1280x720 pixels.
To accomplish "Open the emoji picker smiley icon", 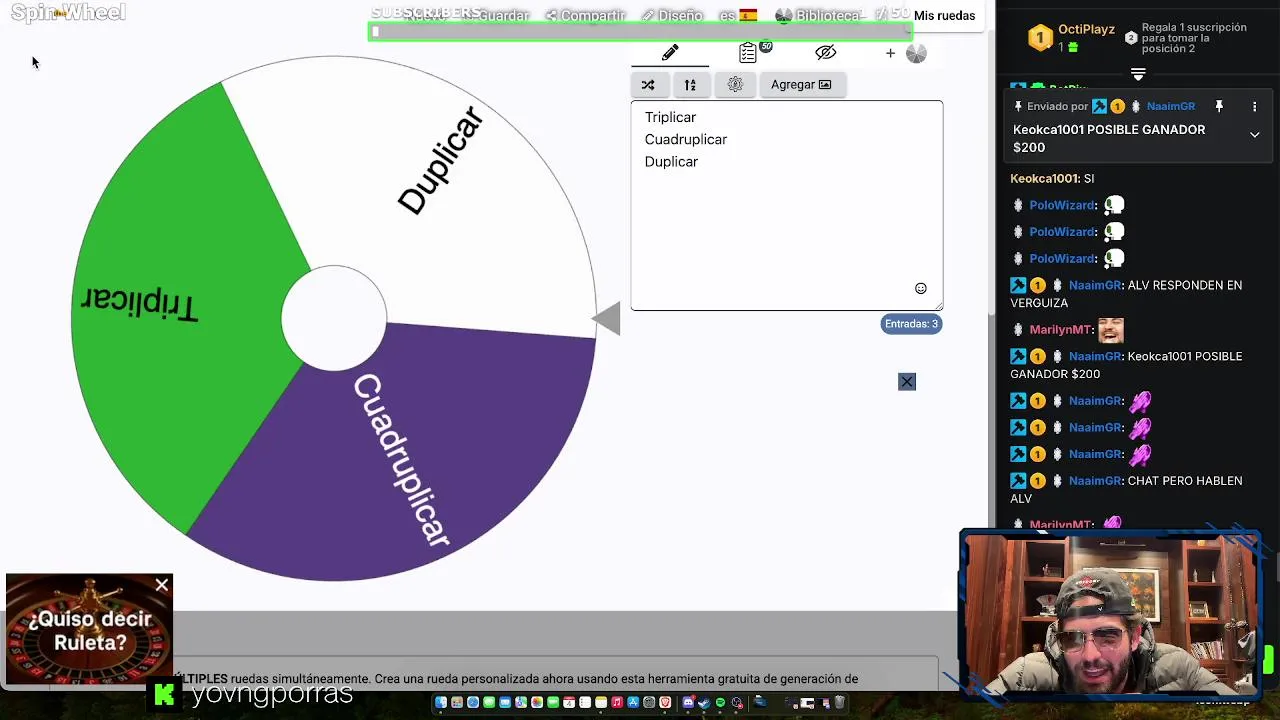I will pos(921,289).
